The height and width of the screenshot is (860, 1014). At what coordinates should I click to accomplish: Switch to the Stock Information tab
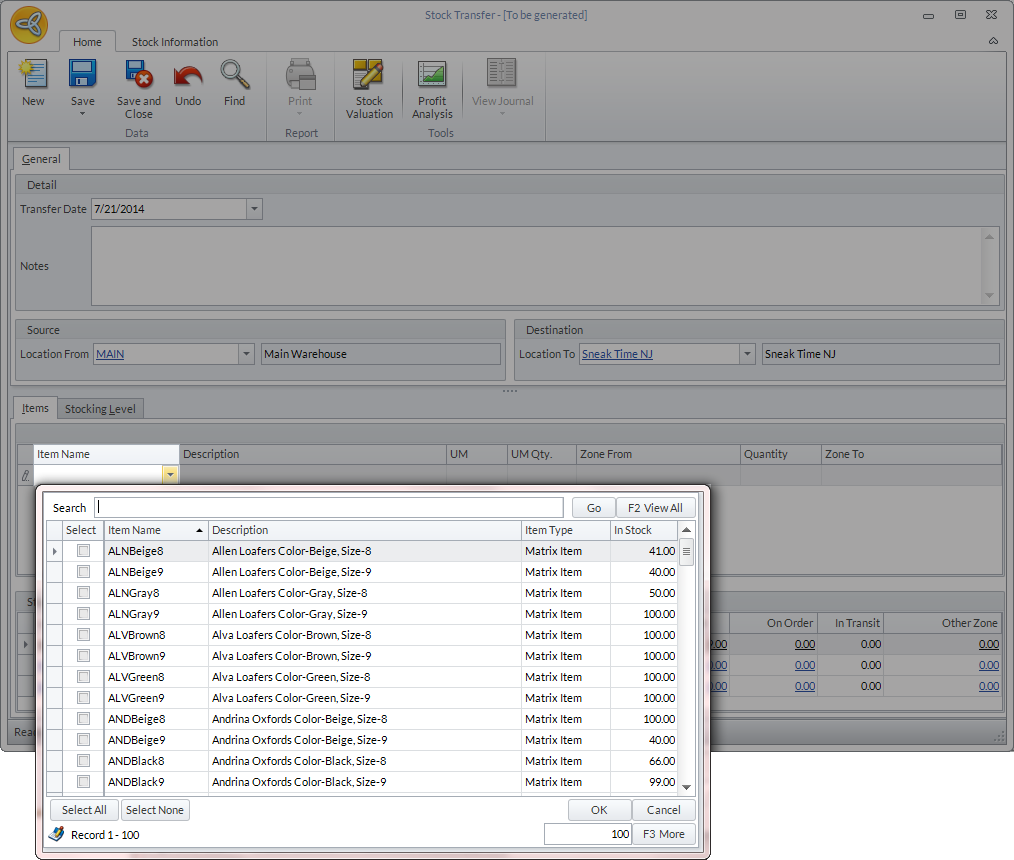[x=175, y=42]
